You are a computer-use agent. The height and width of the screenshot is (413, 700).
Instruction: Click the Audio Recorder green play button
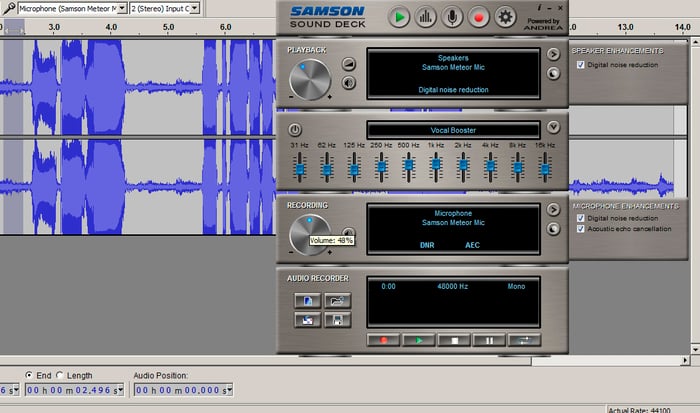pos(419,340)
